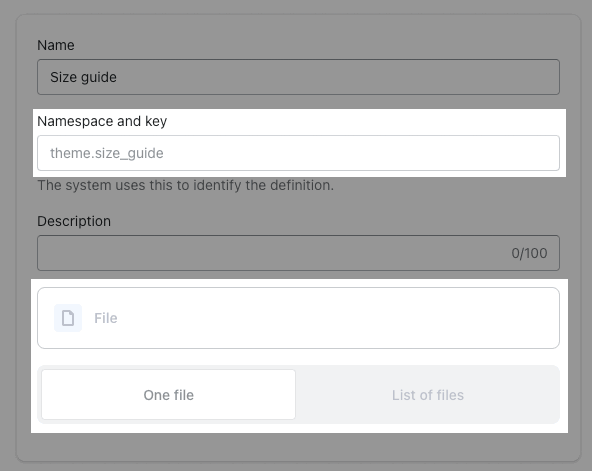The width and height of the screenshot is (592, 471).
Task: Click the 0/100 character counter
Action: tap(529, 253)
